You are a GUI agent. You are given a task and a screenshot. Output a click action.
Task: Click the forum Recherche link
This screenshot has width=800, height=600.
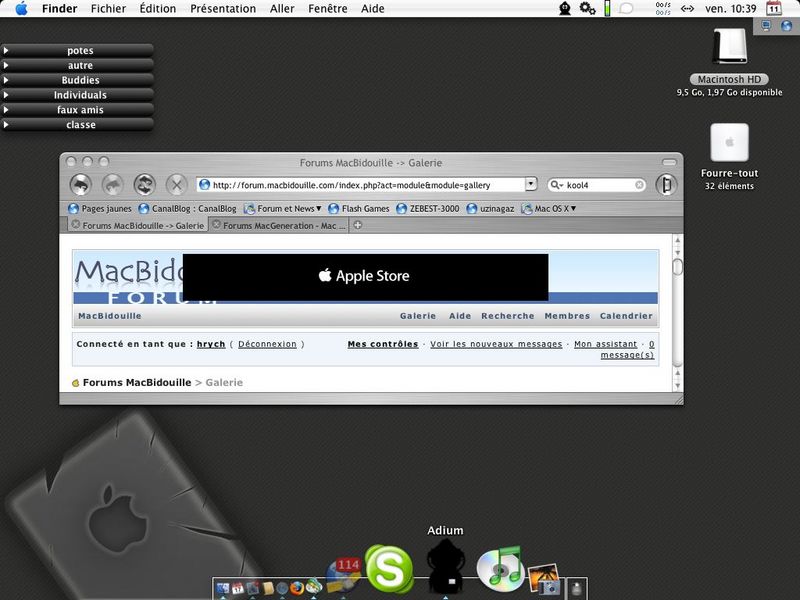tap(508, 316)
